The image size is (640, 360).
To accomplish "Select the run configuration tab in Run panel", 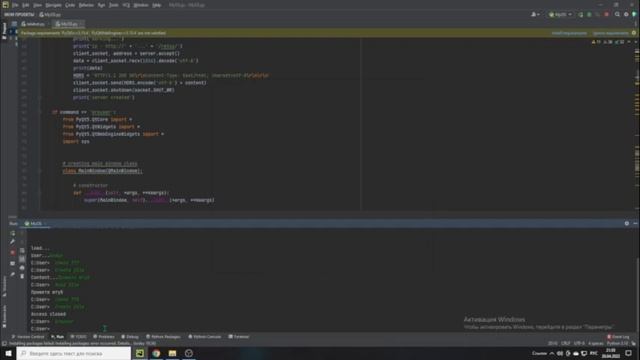I will pyautogui.click(x=35, y=224).
